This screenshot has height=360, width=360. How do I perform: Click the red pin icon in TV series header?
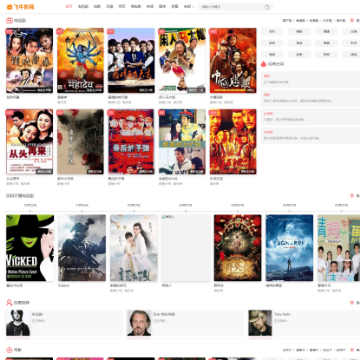(x=352, y=21)
